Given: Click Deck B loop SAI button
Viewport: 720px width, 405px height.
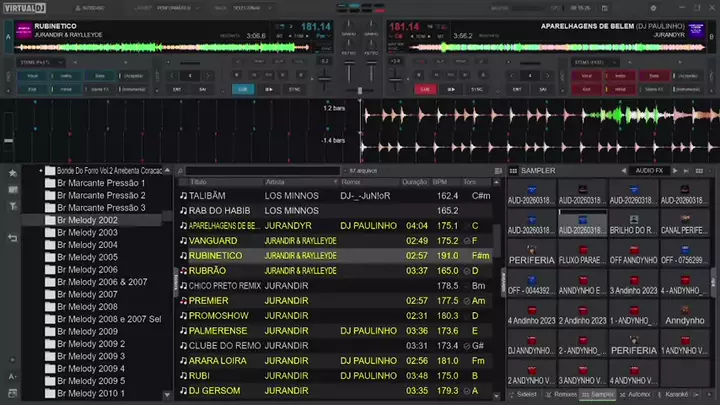Looking at the screenshot, I should [543, 89].
